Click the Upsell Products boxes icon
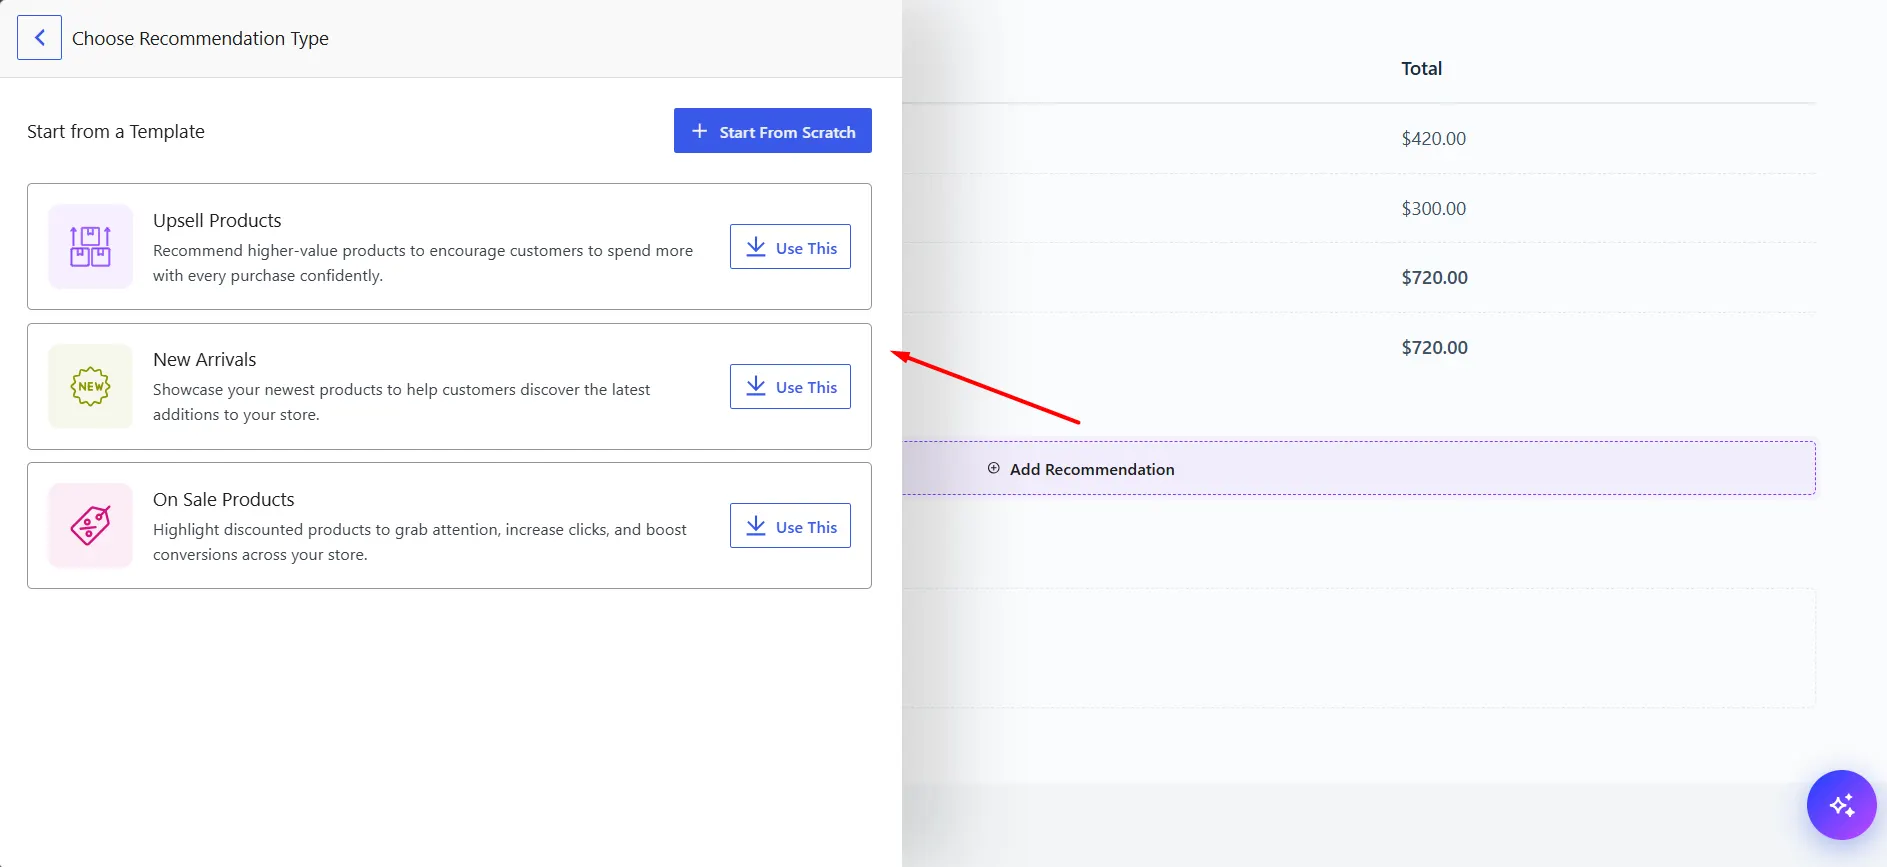Viewport: 1887px width, 867px height. tap(90, 246)
